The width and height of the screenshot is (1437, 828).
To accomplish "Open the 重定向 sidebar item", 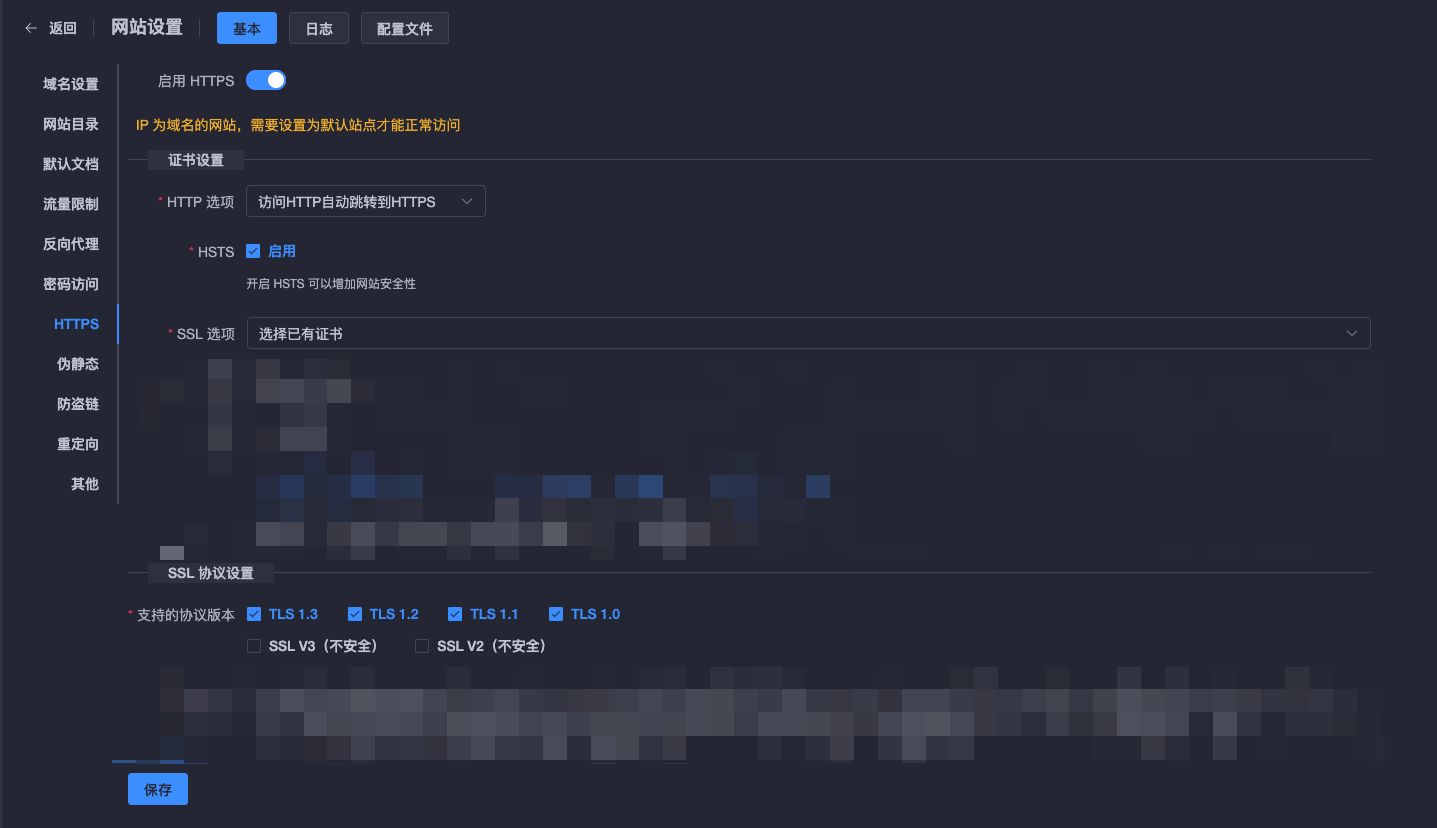I will tap(78, 444).
